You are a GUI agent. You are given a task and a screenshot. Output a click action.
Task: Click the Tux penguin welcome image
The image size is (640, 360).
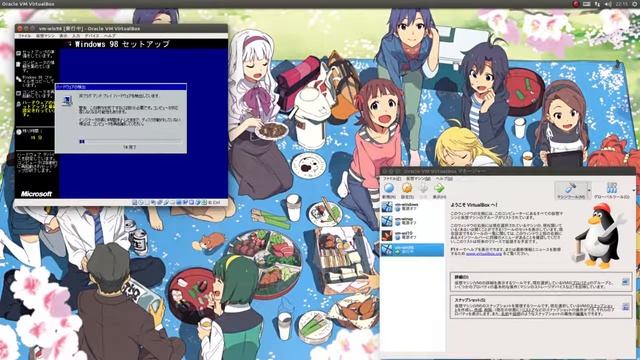(x=599, y=235)
